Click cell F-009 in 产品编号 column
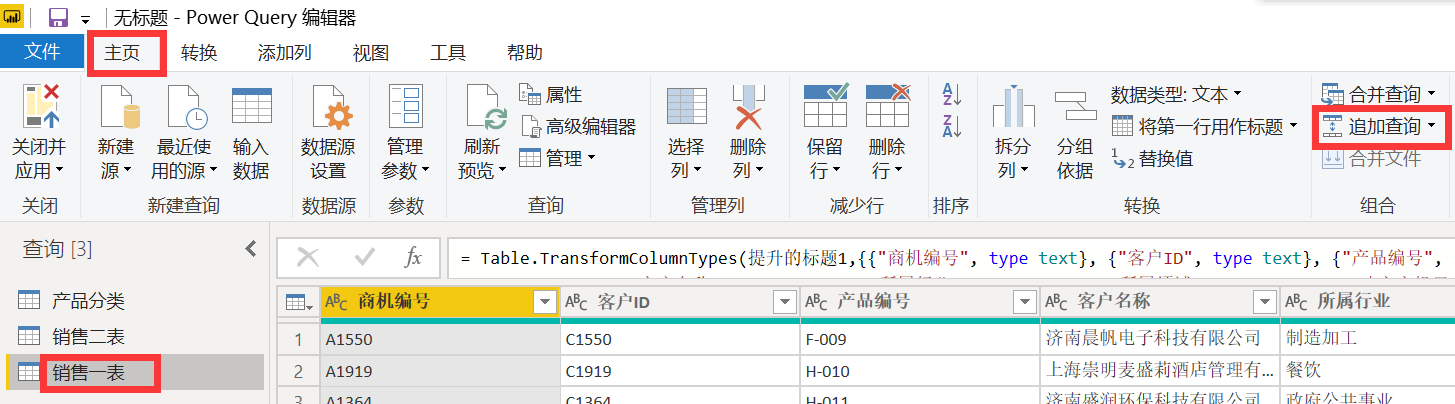 click(x=920, y=339)
